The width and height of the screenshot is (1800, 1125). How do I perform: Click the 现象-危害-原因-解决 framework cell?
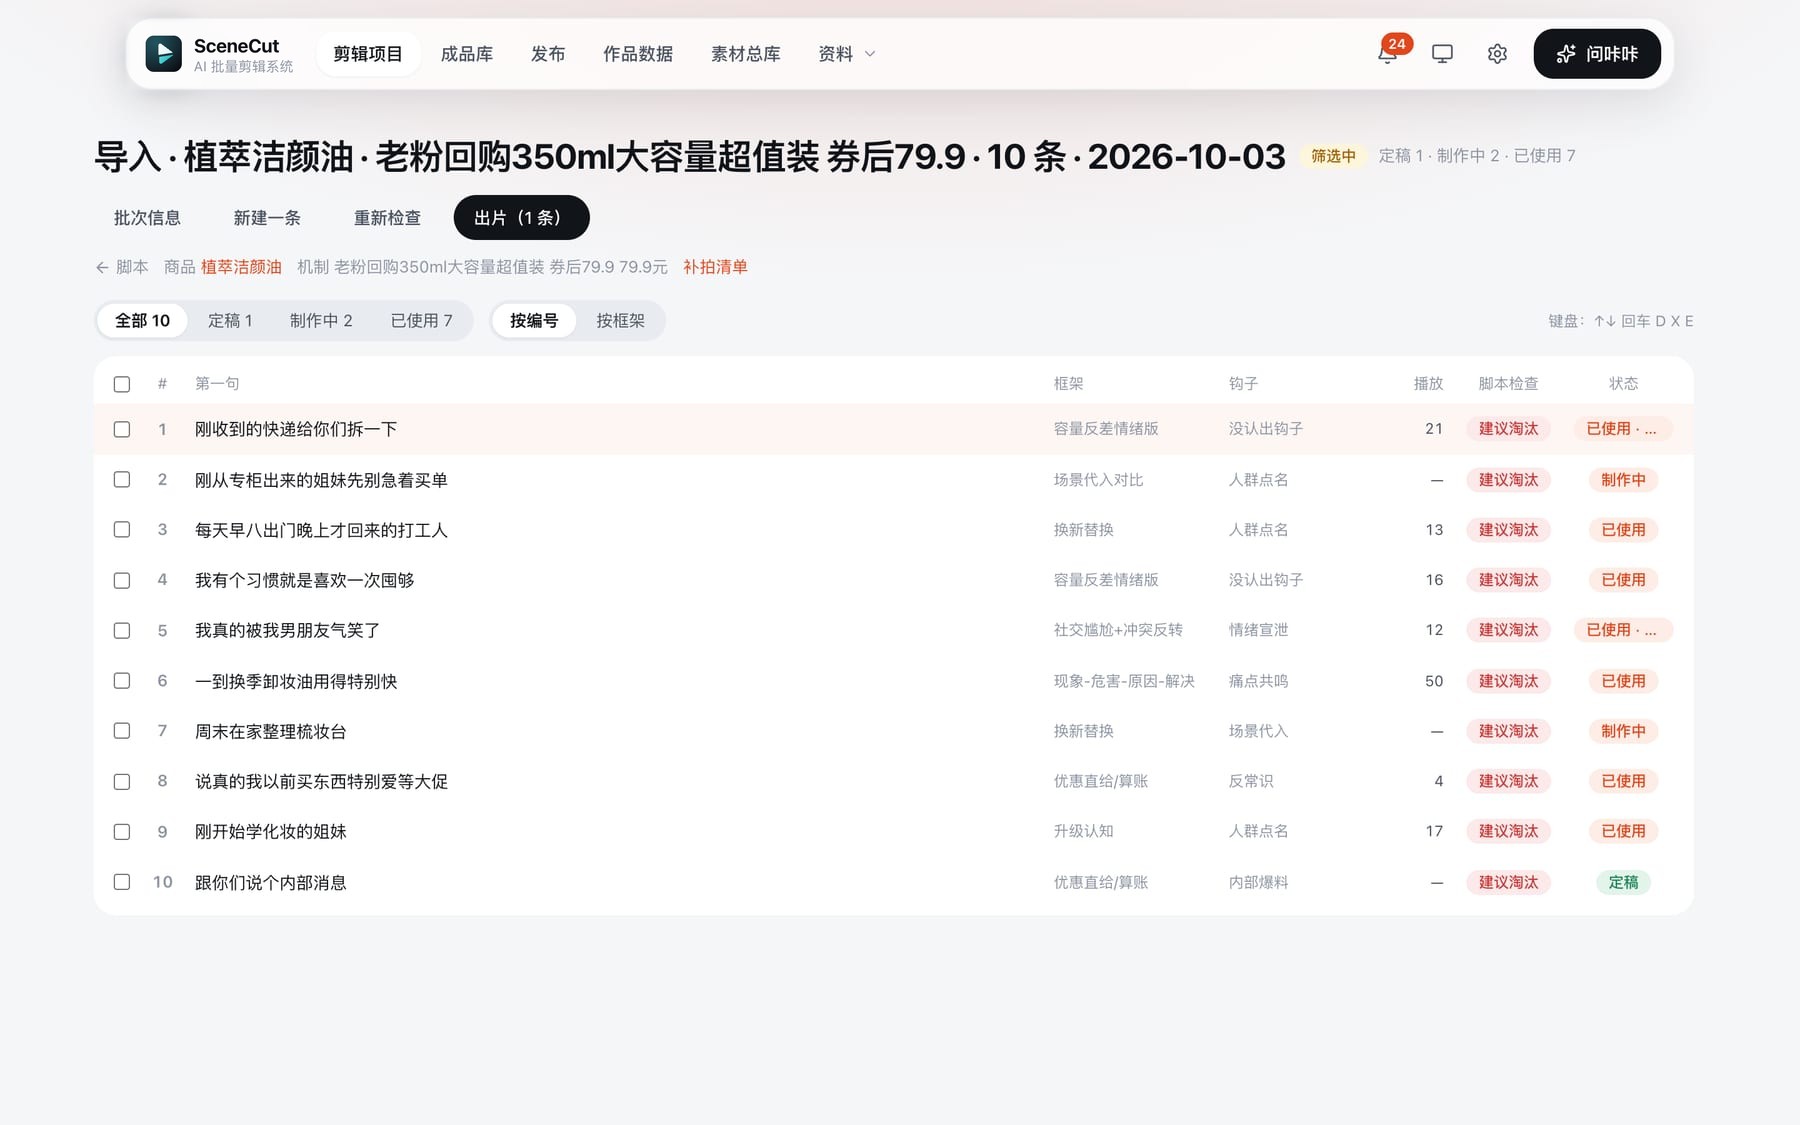pyautogui.click(x=1124, y=681)
